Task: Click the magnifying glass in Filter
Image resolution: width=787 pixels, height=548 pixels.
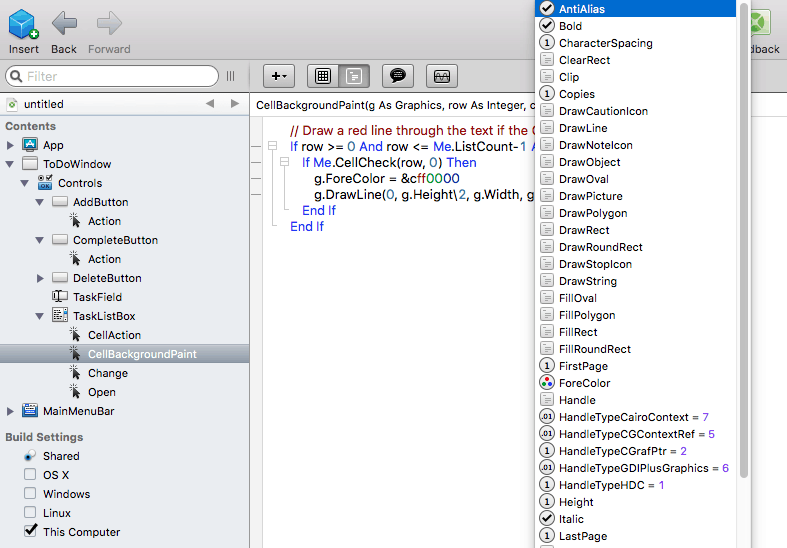Action: point(16,76)
